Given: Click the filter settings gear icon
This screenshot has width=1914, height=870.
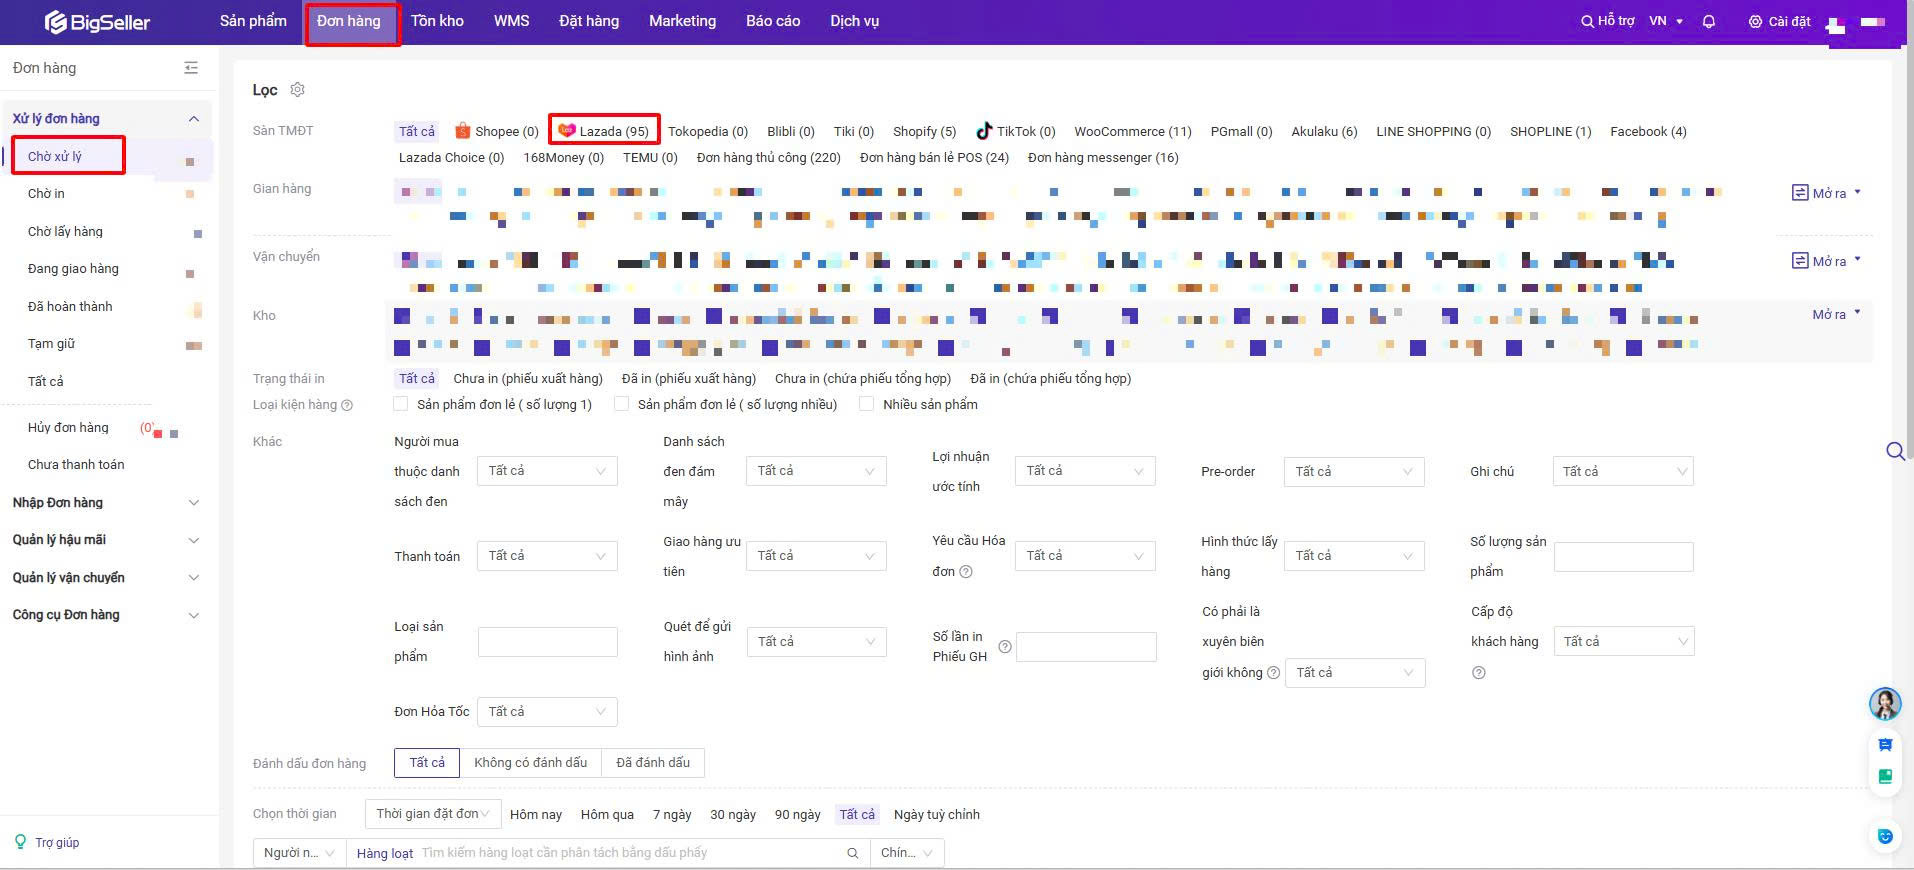Looking at the screenshot, I should click(x=297, y=90).
